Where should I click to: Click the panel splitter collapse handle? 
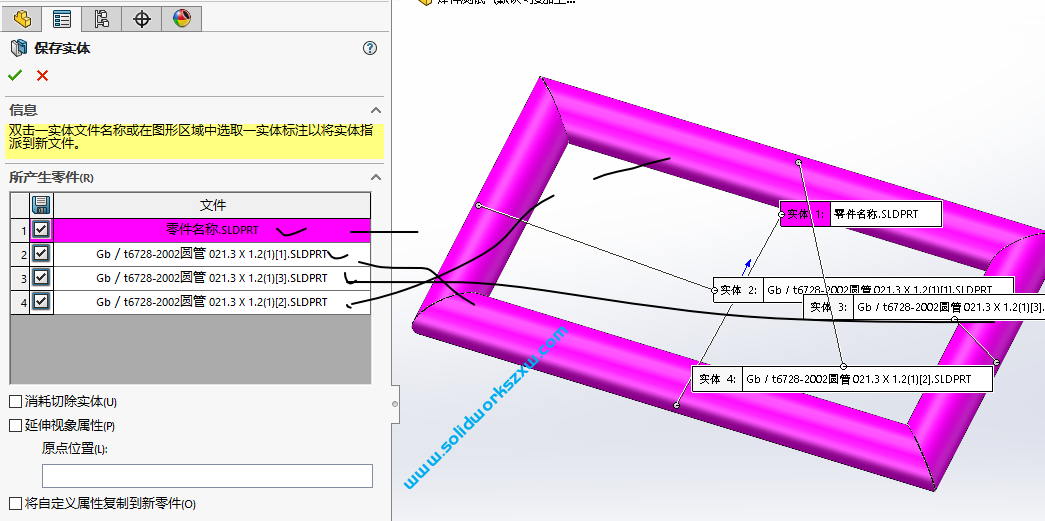[x=395, y=404]
